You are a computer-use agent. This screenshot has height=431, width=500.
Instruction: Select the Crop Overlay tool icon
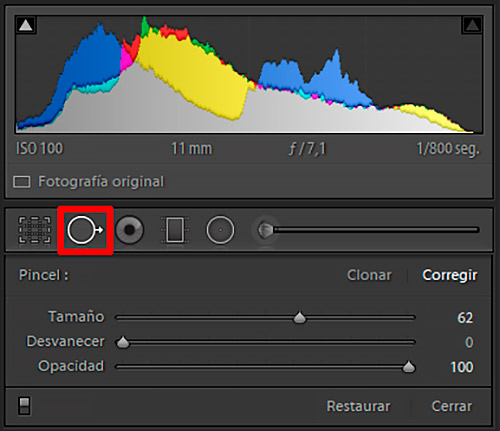tap(34, 230)
